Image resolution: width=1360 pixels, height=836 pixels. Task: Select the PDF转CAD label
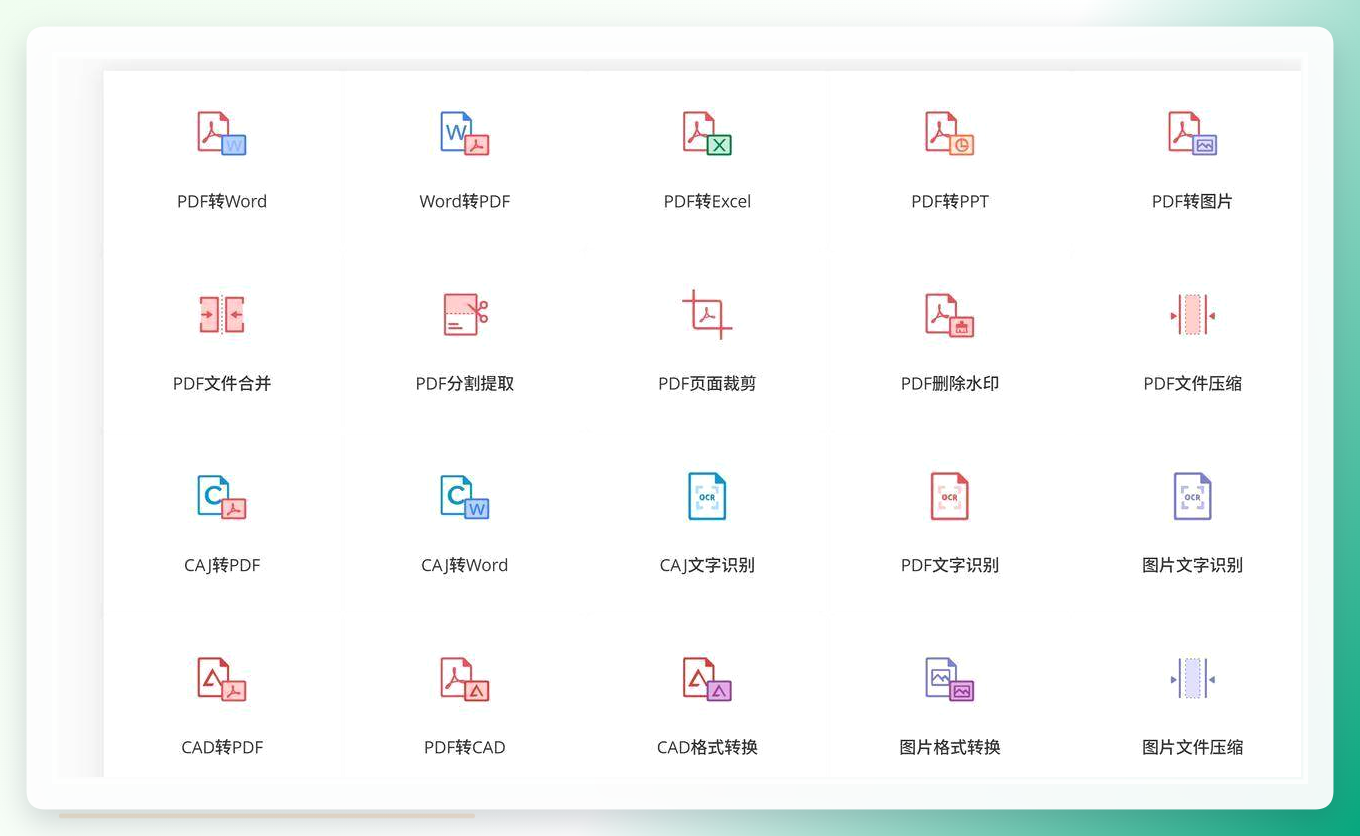click(465, 747)
